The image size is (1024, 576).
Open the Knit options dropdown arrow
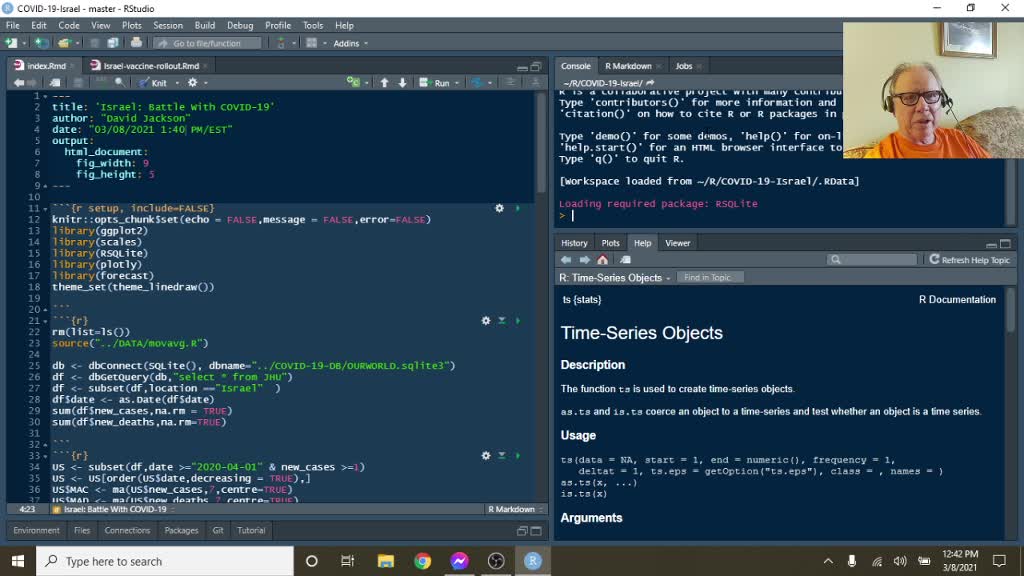(x=177, y=83)
